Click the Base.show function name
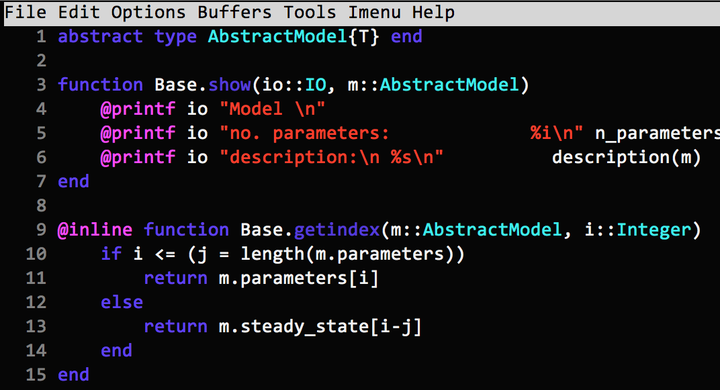The height and width of the screenshot is (390, 720). [202, 85]
